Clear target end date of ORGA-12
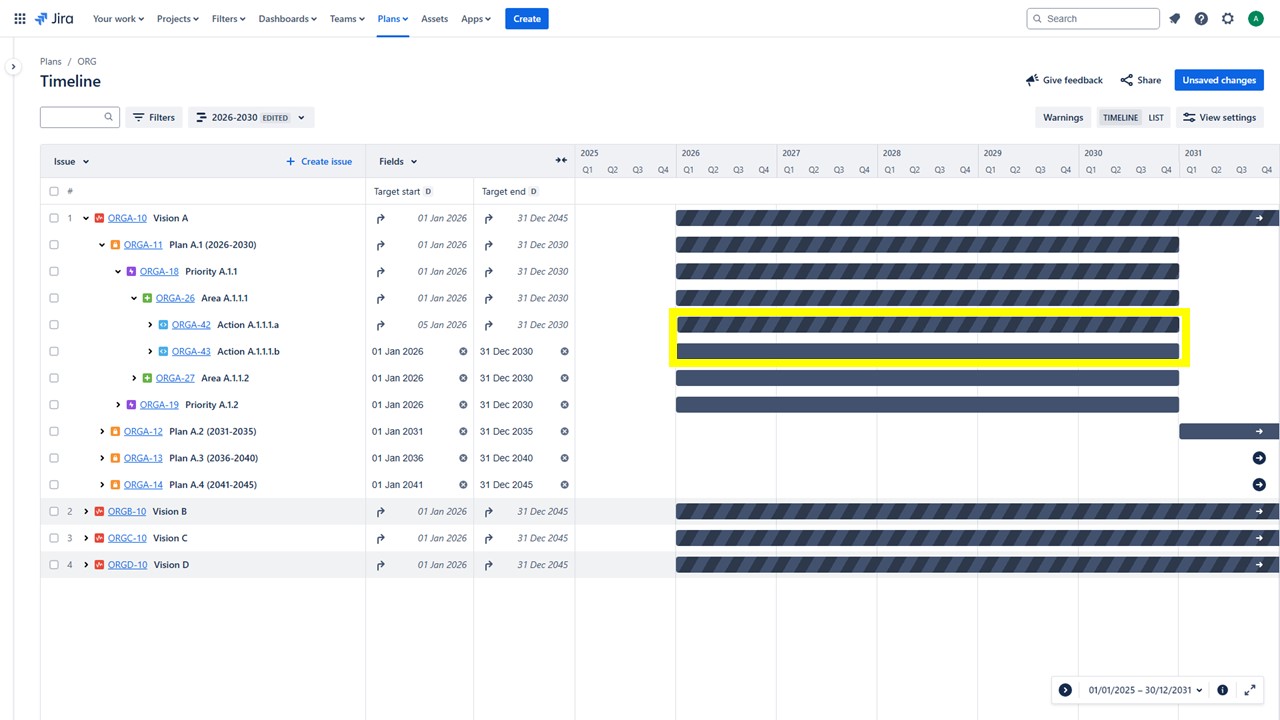 [x=564, y=432]
